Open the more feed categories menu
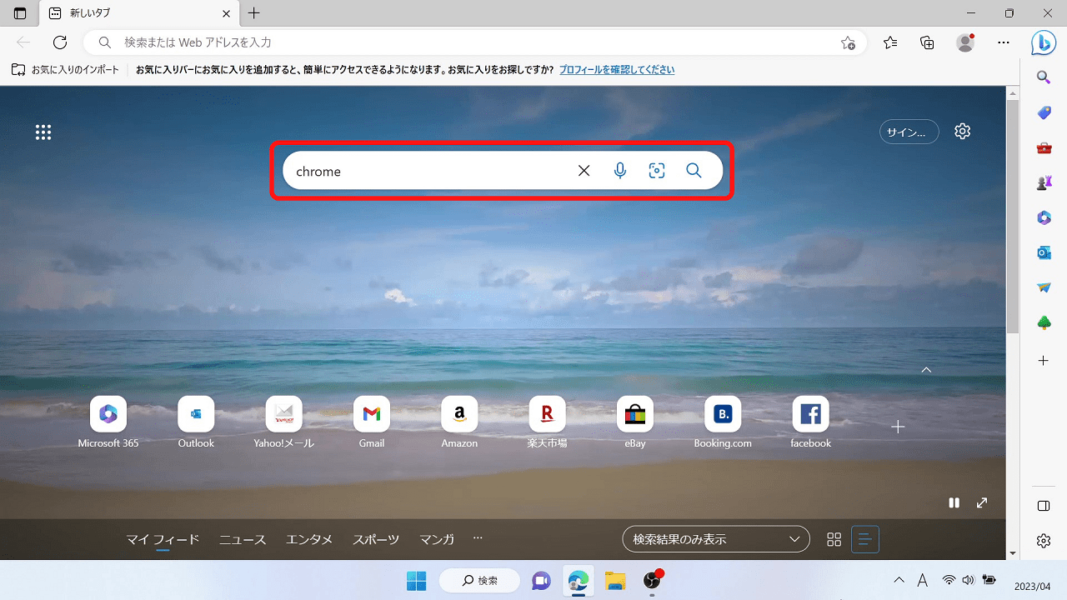Image resolution: width=1067 pixels, height=600 pixels. (477, 538)
